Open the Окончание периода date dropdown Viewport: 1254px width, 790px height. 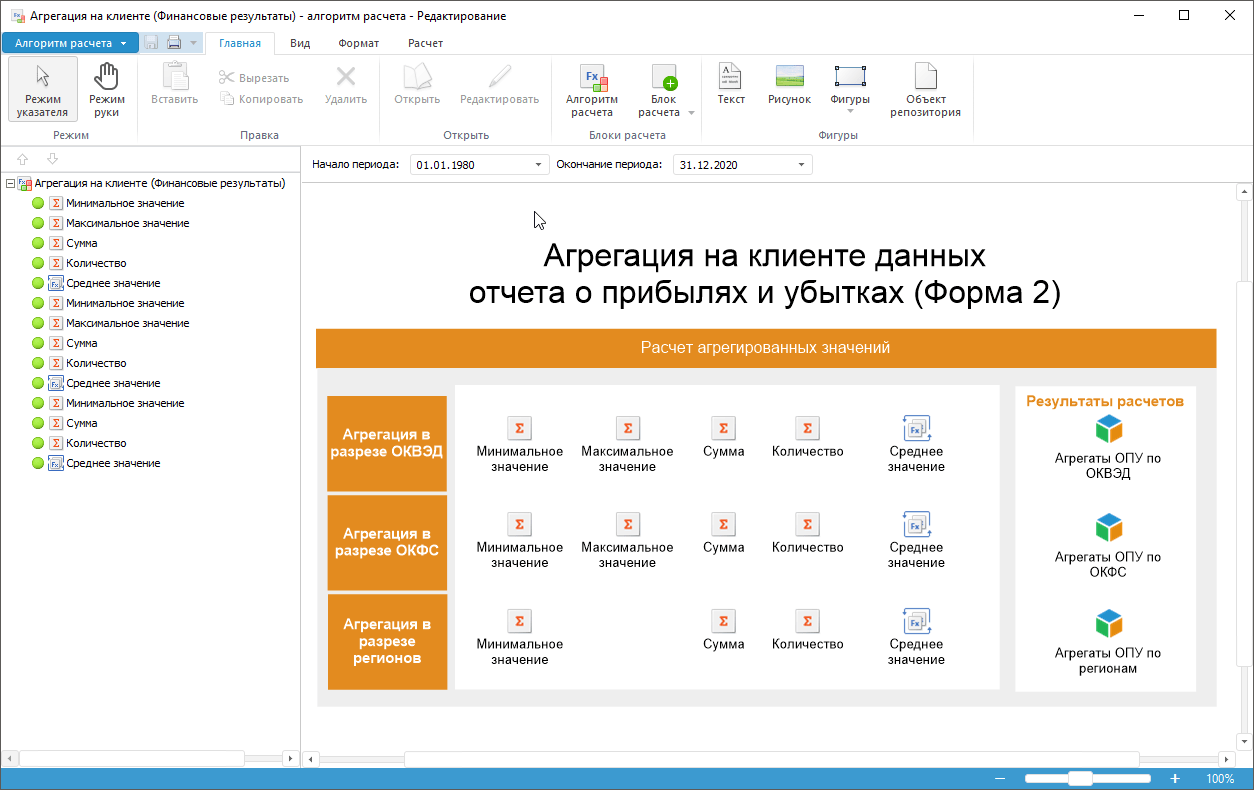pos(801,165)
